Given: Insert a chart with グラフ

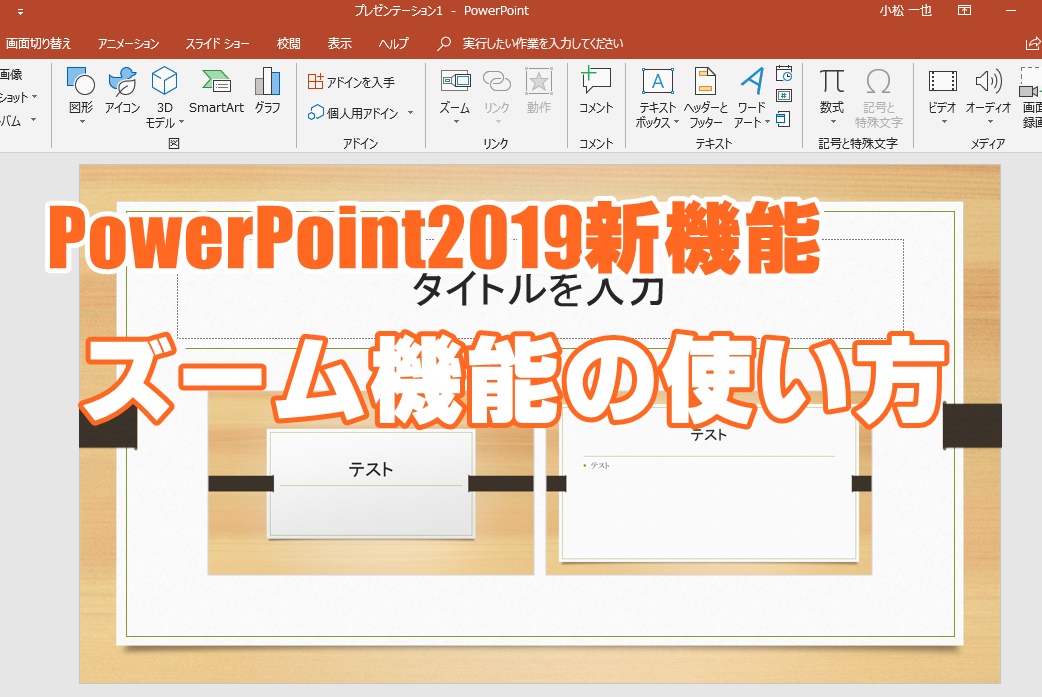Looking at the screenshot, I should click(x=267, y=91).
